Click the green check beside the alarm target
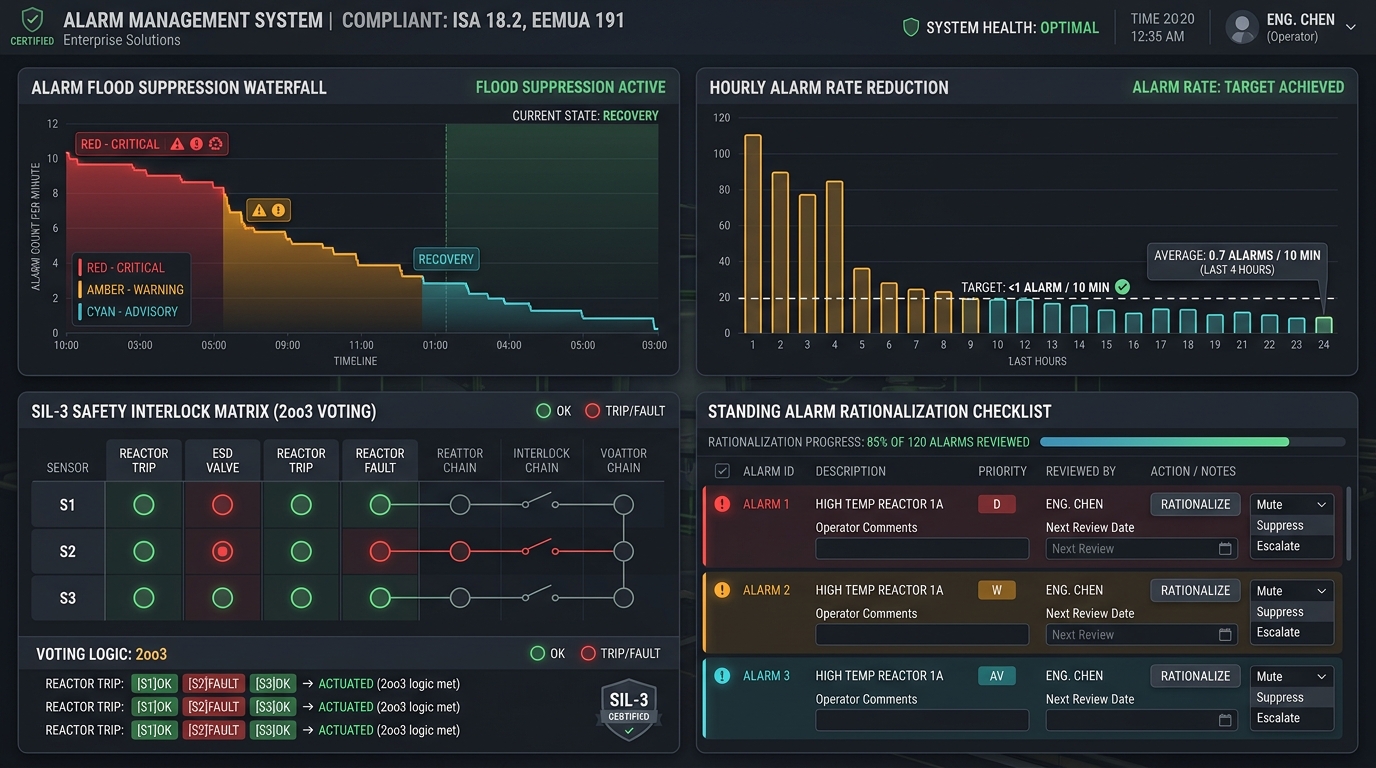This screenshot has width=1376, height=768. [1123, 287]
